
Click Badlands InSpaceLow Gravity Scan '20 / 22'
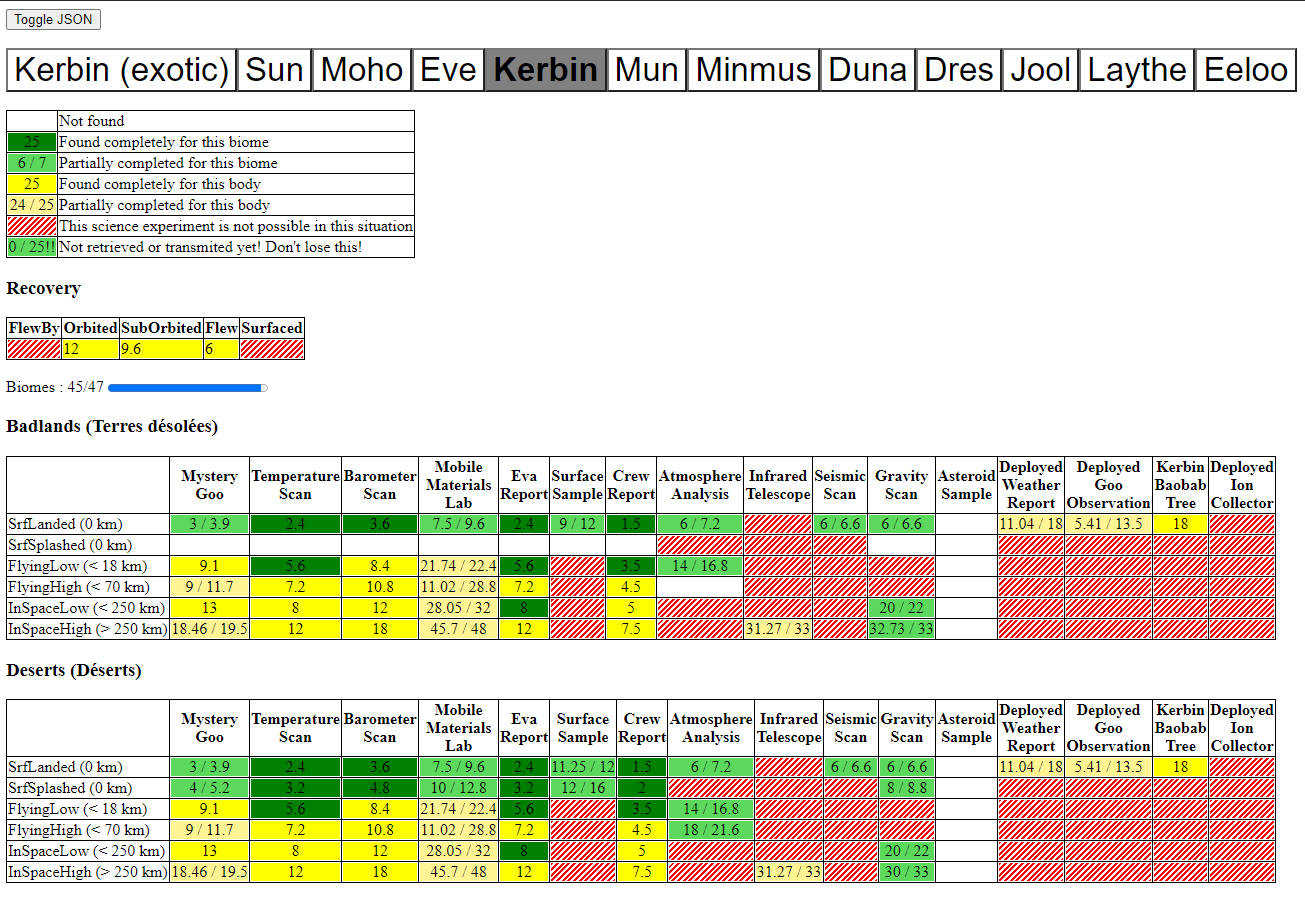pos(900,608)
